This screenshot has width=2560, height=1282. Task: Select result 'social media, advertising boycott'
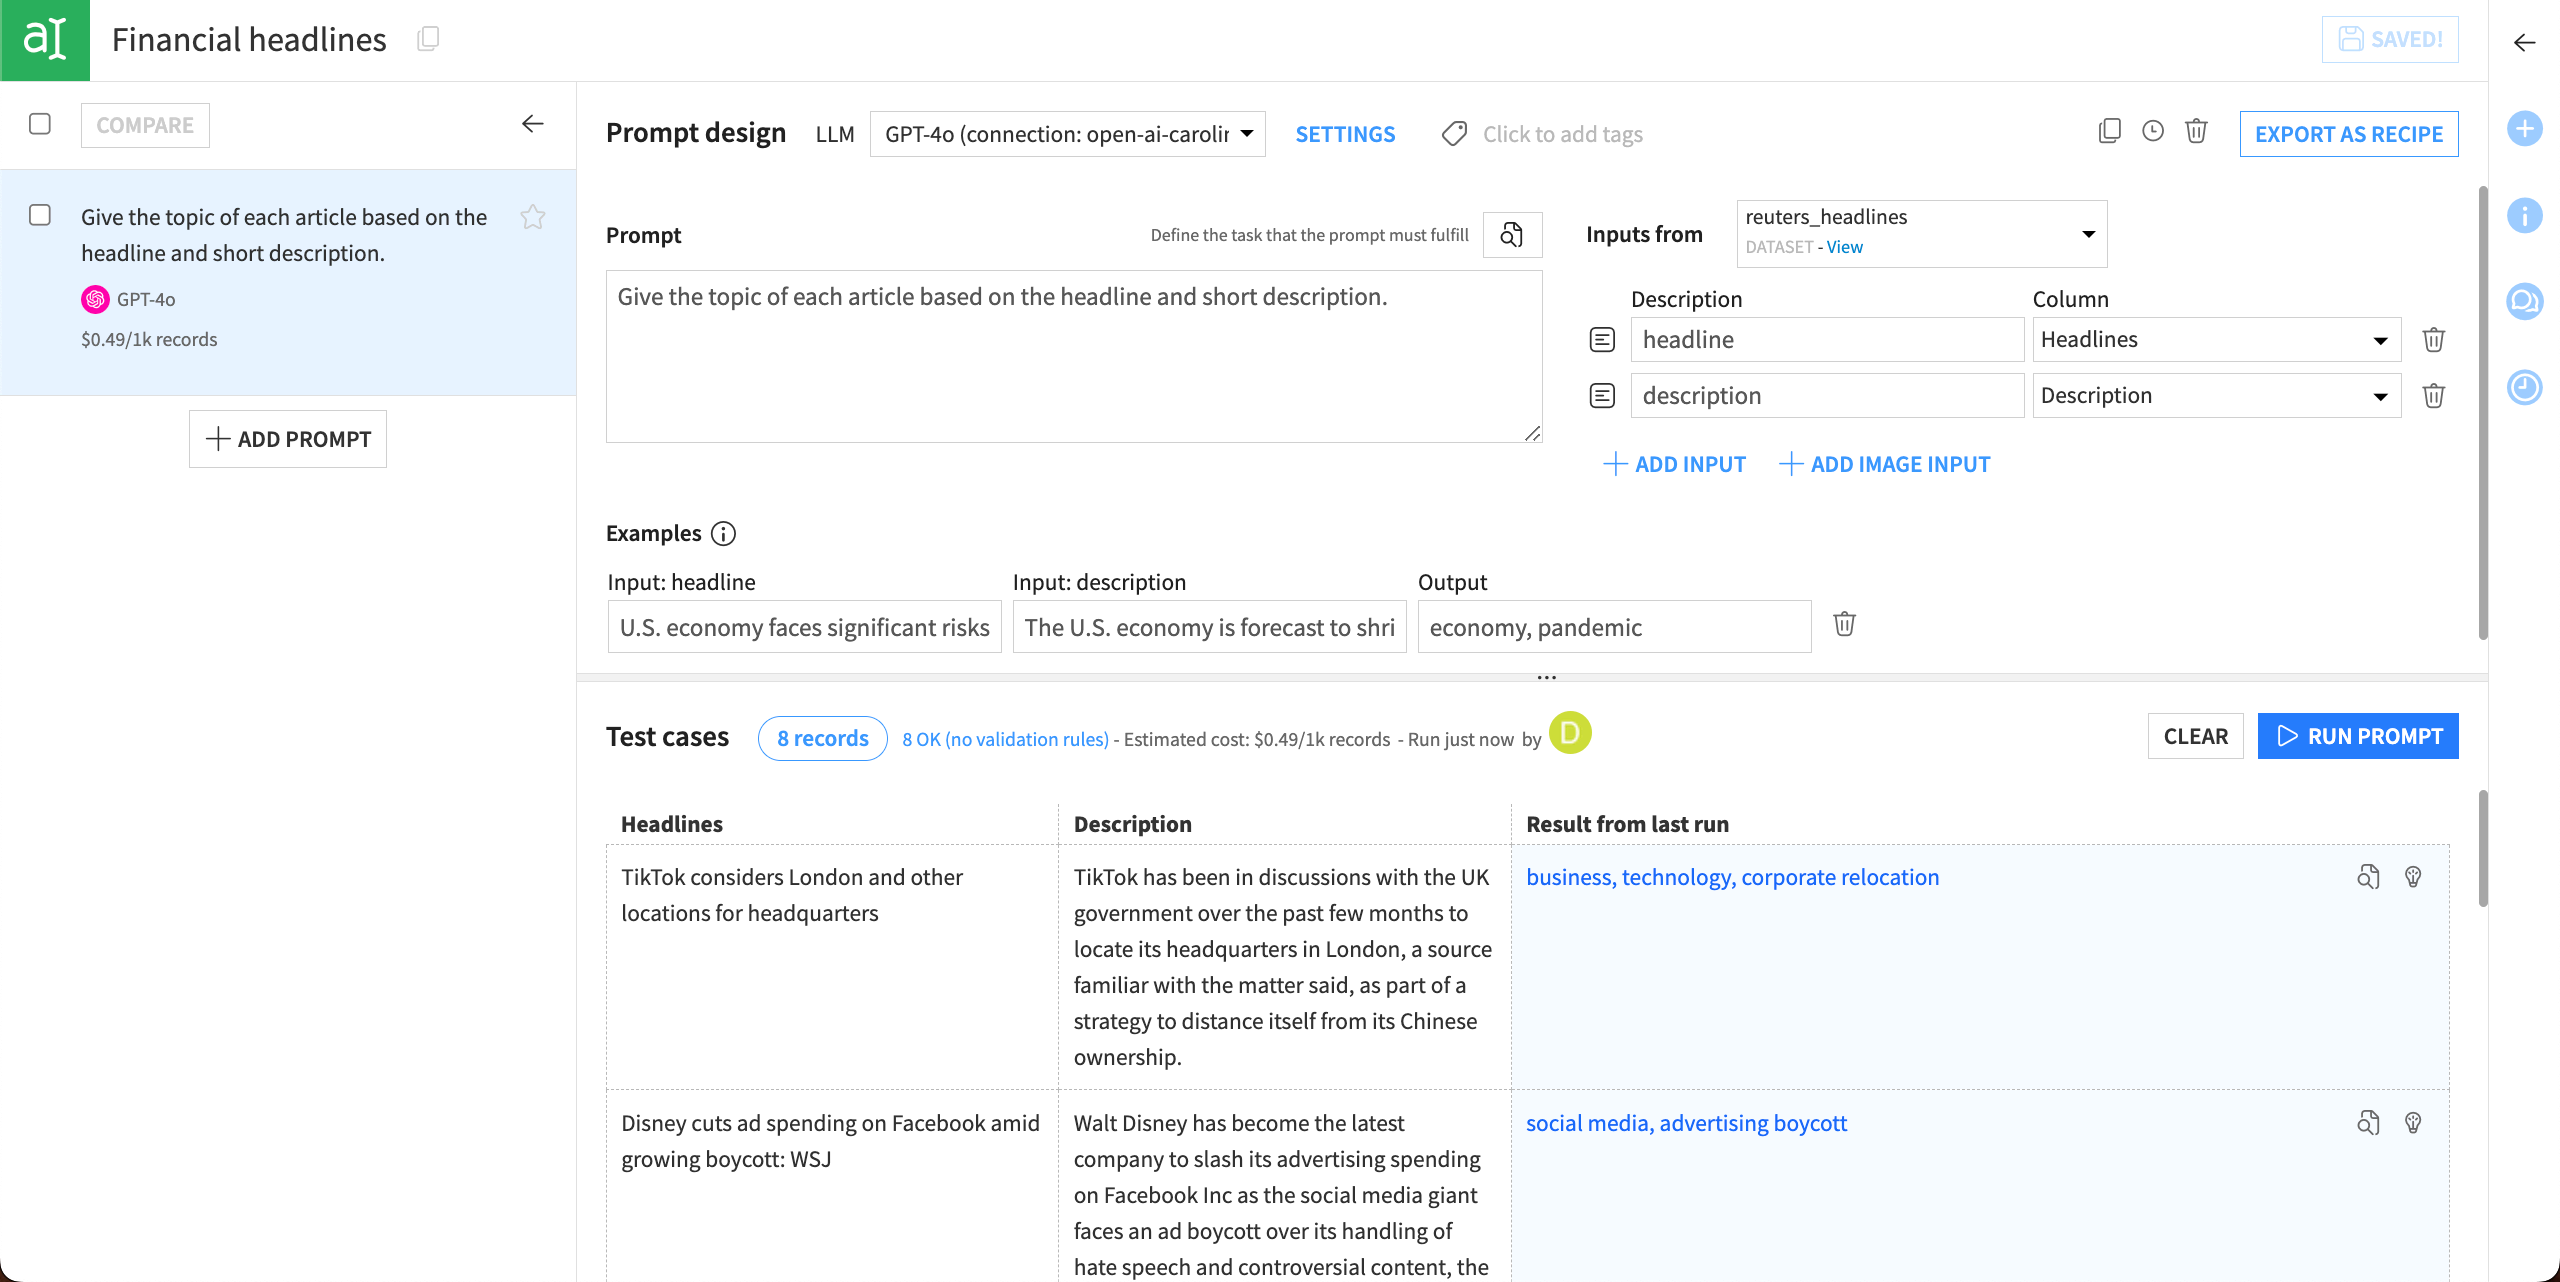pyautogui.click(x=1686, y=1123)
